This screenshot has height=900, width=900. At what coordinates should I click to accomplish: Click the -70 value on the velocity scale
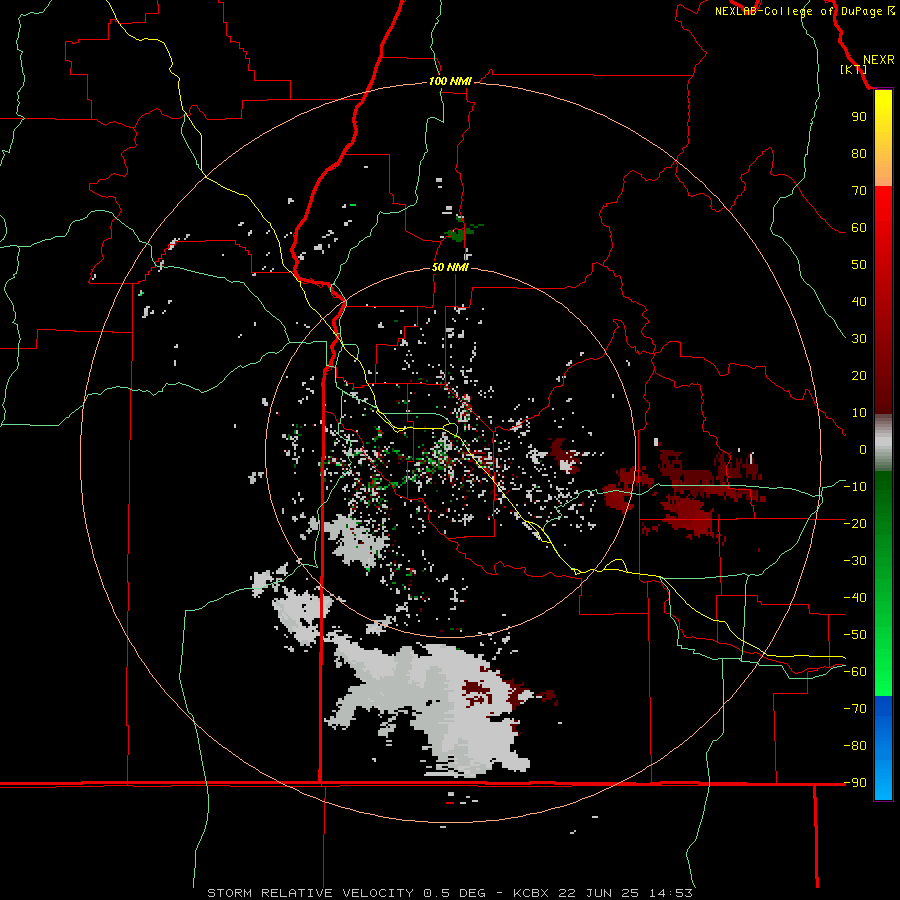click(x=855, y=709)
